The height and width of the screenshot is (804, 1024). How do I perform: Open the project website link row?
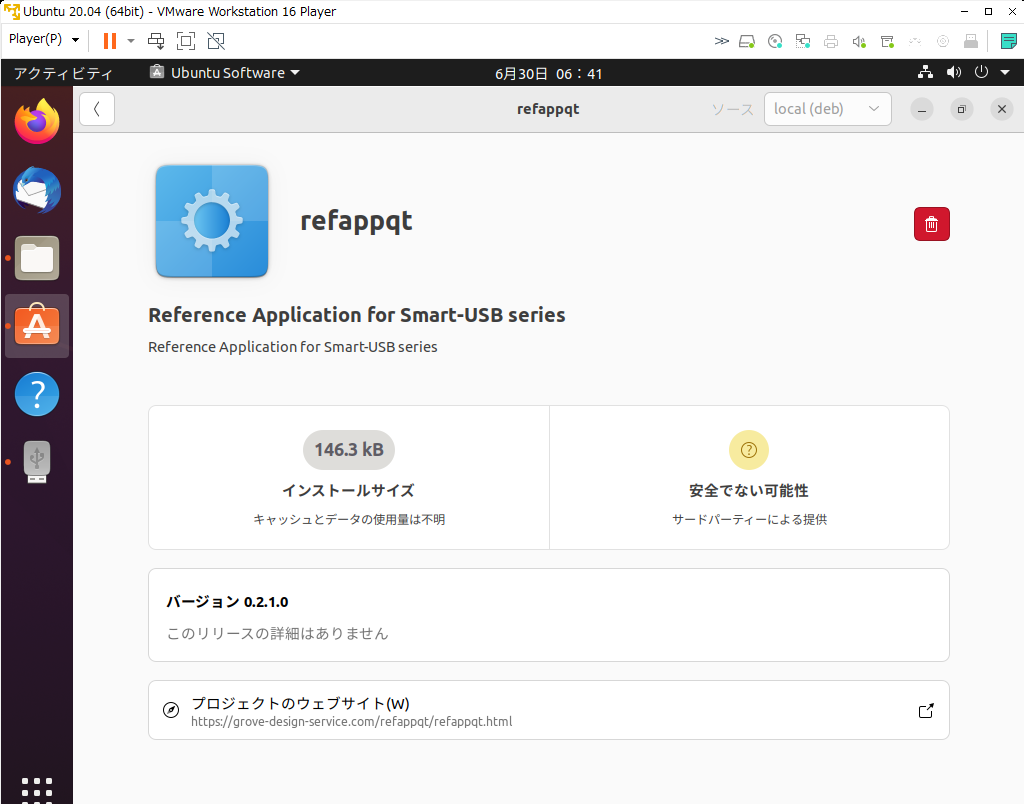coord(549,710)
